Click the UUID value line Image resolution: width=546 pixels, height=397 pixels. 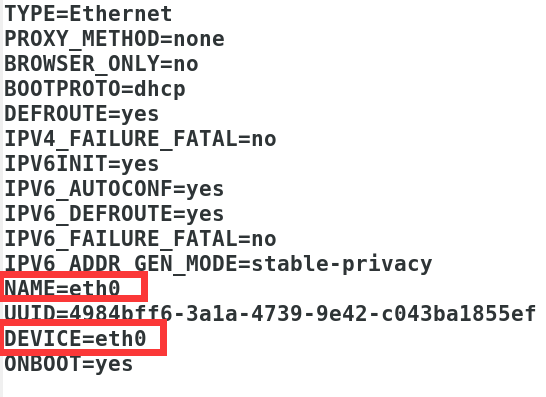click(x=270, y=314)
